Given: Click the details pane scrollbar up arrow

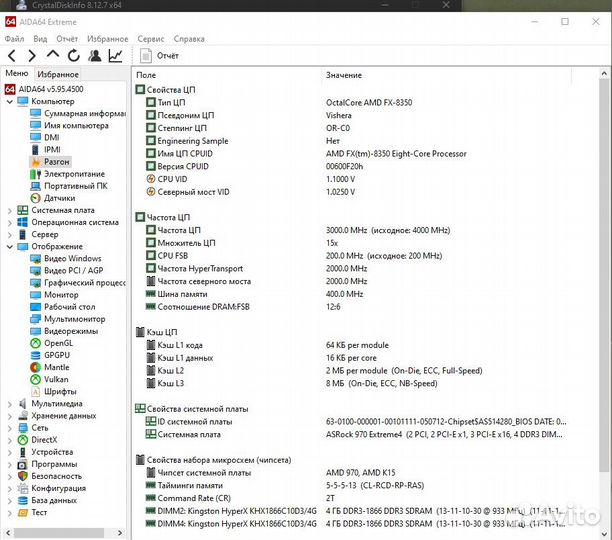Looking at the screenshot, I should [604, 73].
